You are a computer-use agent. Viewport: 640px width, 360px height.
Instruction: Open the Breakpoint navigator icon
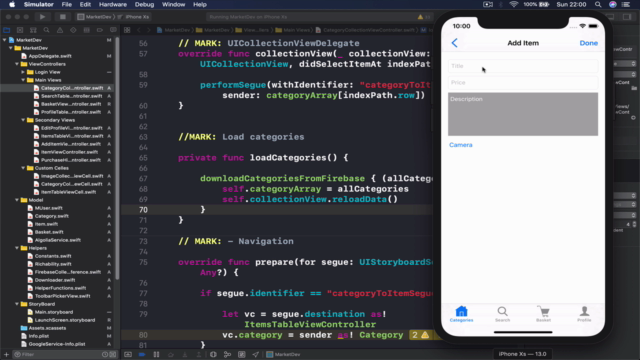[100, 30]
